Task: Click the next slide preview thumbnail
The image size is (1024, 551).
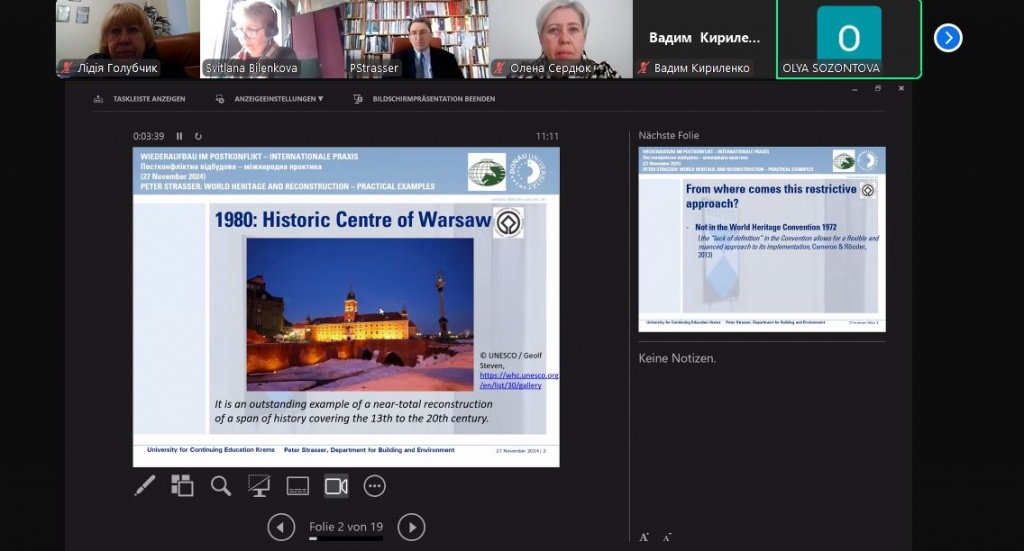Action: 762,239
